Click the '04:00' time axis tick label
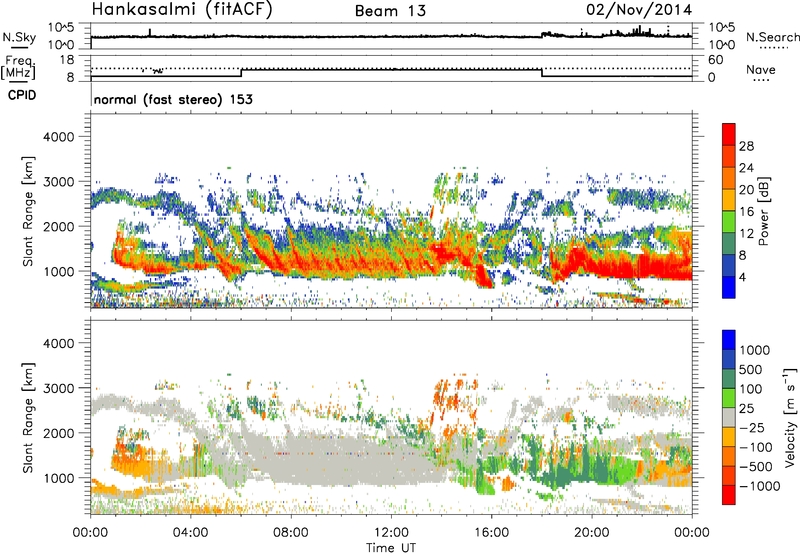The image size is (800, 554). [x=191, y=533]
